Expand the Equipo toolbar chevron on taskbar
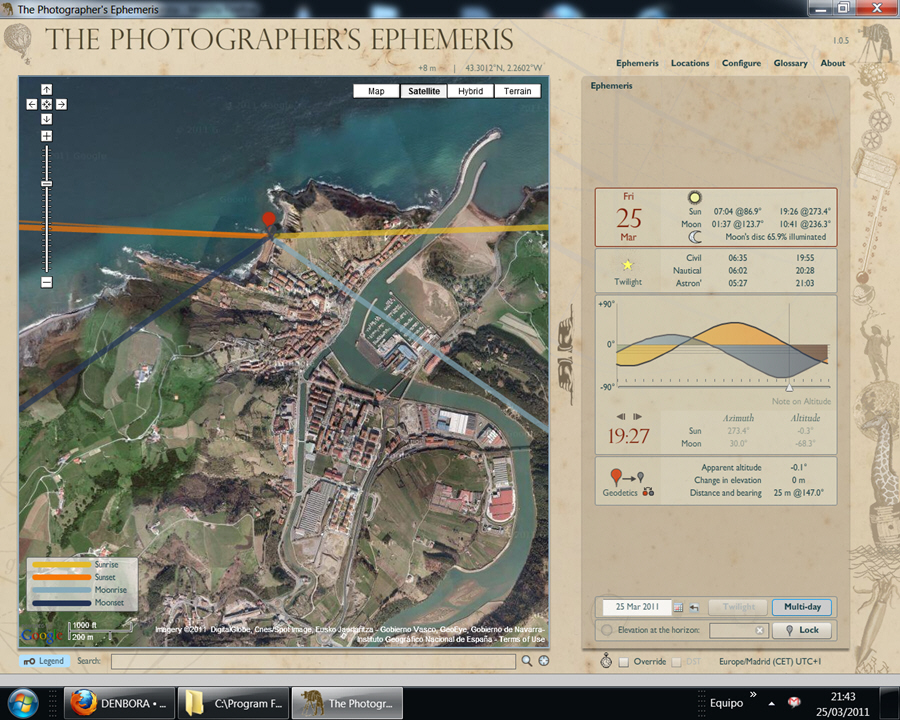The width and height of the screenshot is (900, 720). [x=753, y=695]
